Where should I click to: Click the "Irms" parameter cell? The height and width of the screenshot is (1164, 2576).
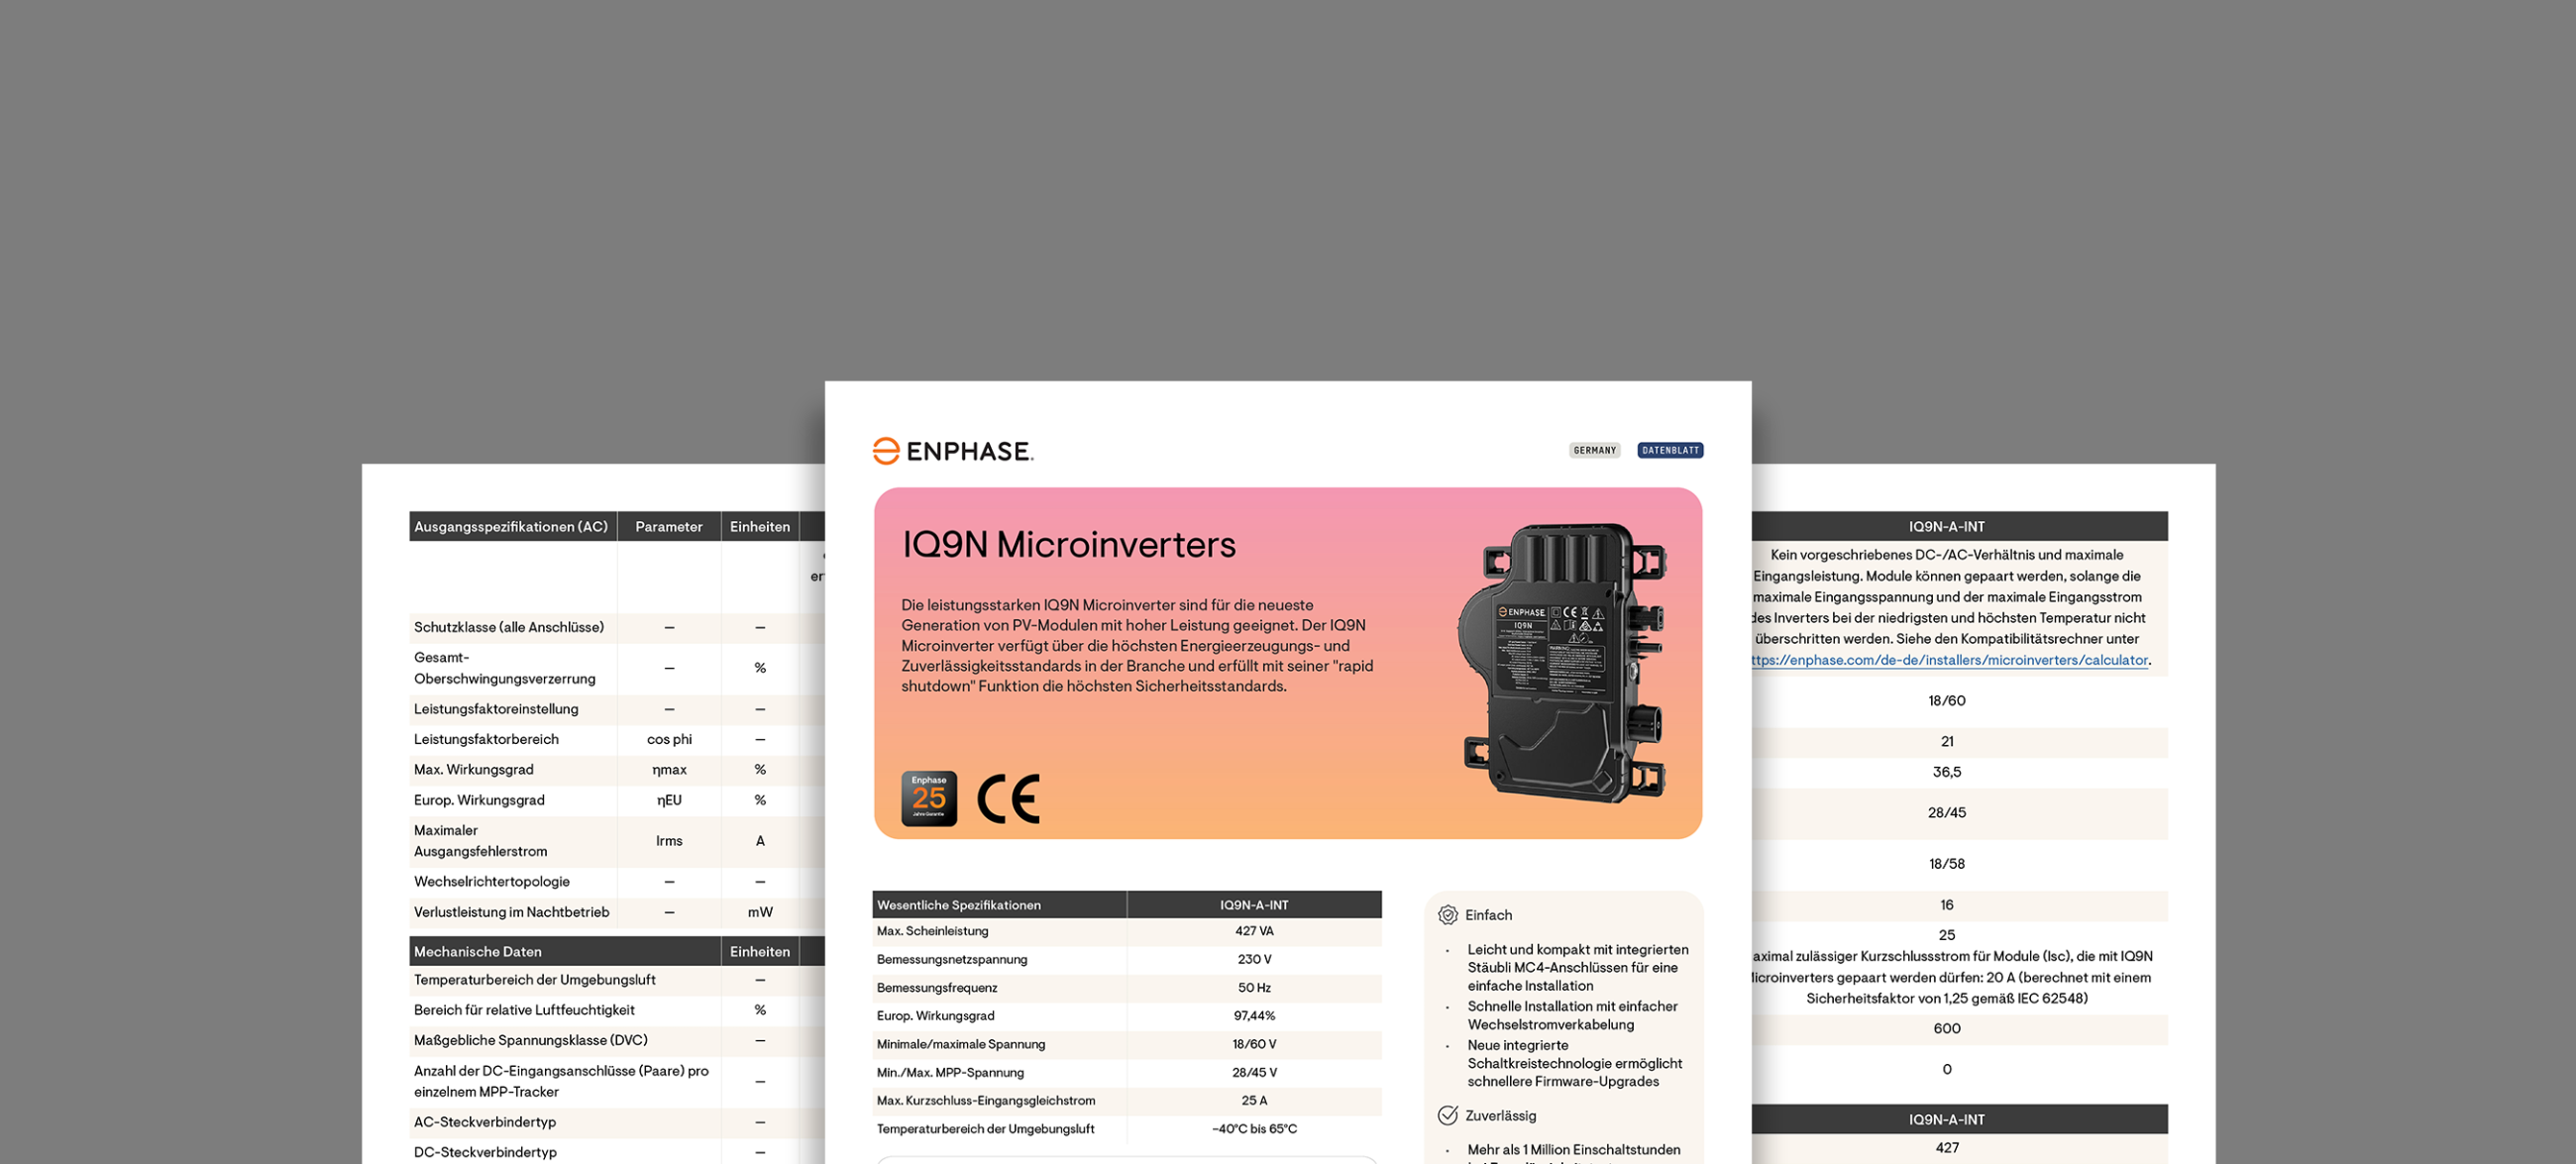pyautogui.click(x=669, y=841)
